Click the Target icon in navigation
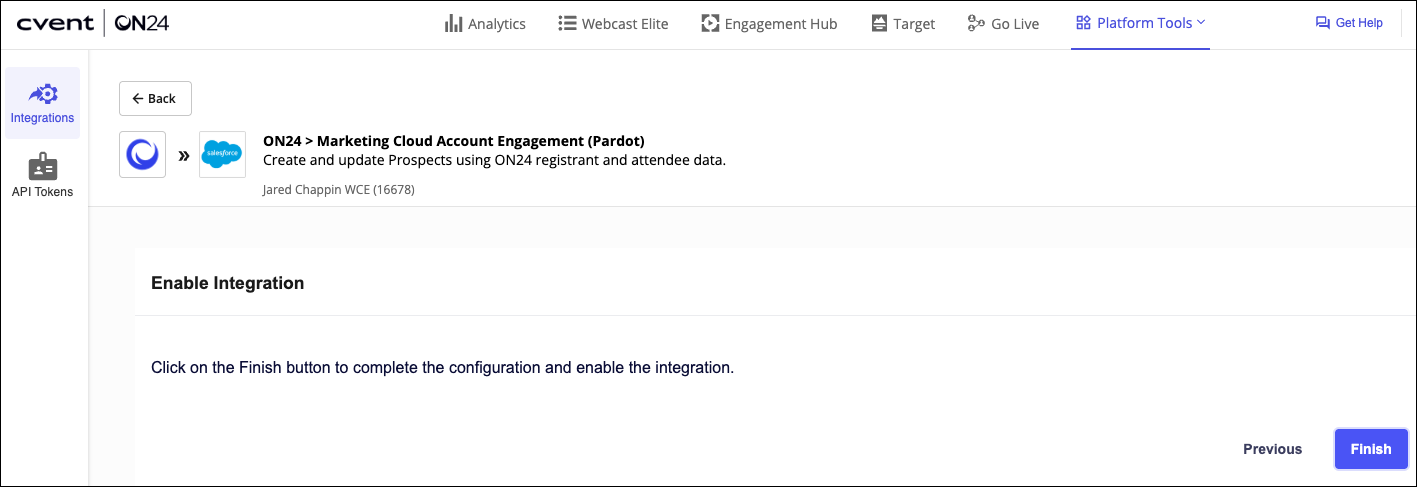This screenshot has height=487, width=1417. click(x=879, y=23)
